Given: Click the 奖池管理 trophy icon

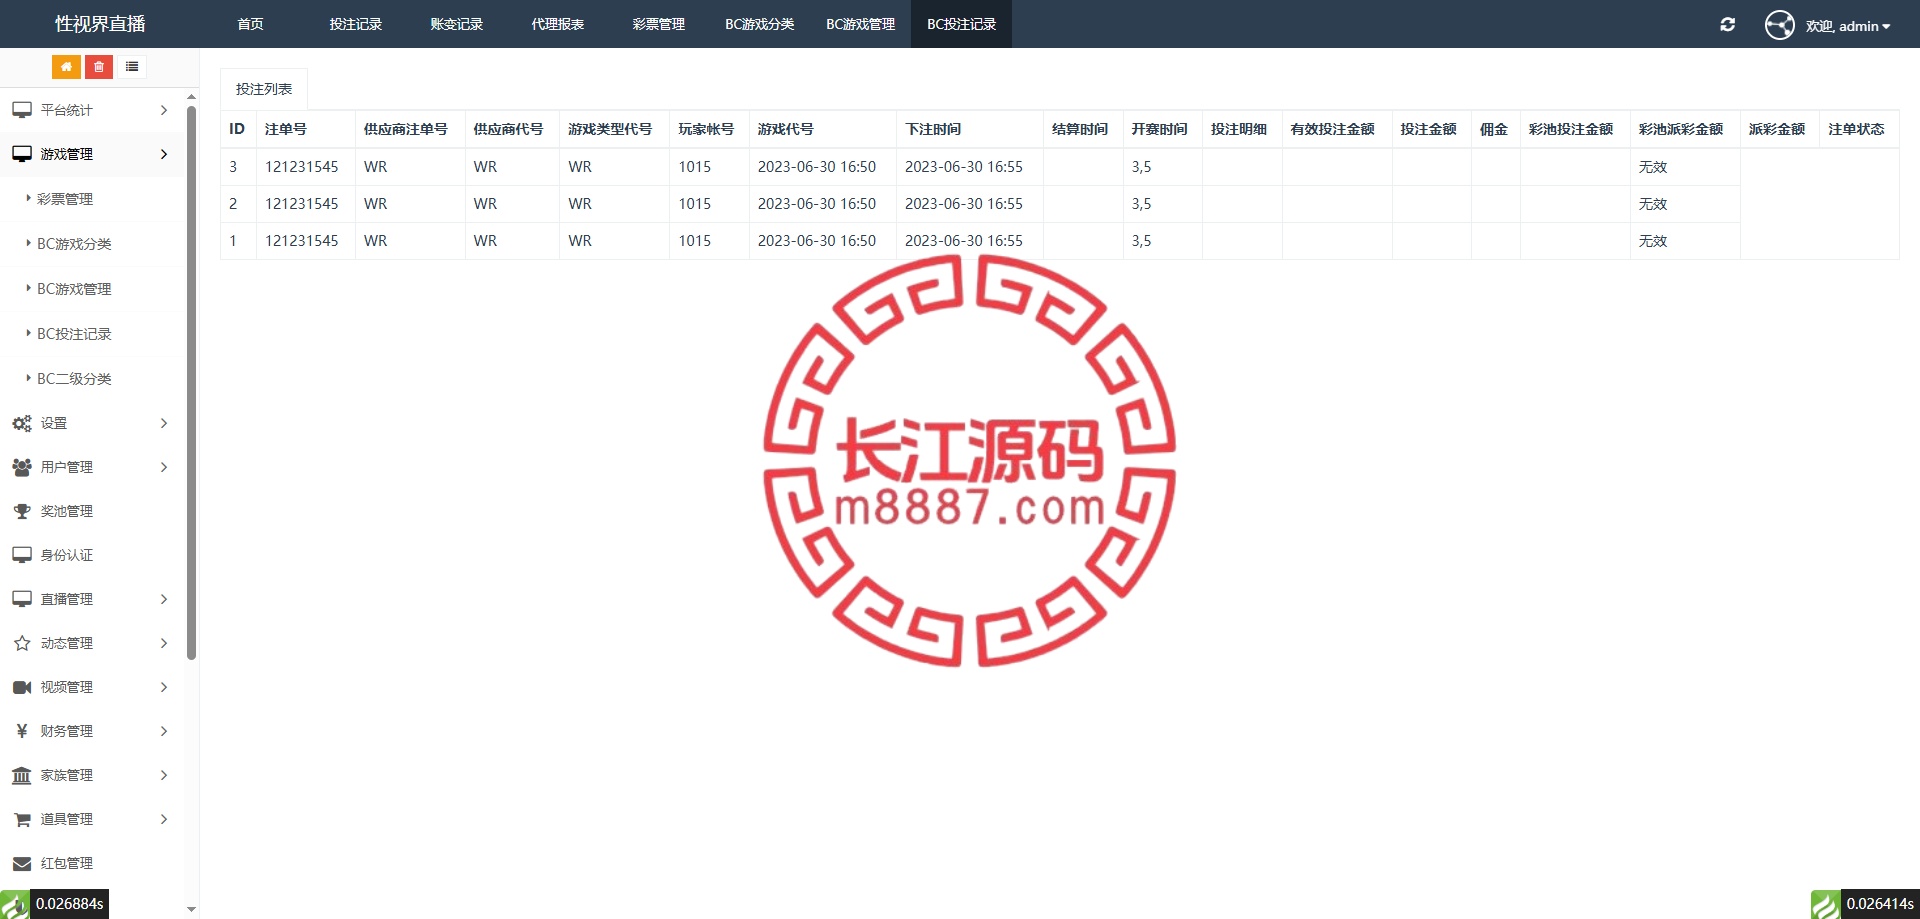Looking at the screenshot, I should pyautogui.click(x=22, y=511).
